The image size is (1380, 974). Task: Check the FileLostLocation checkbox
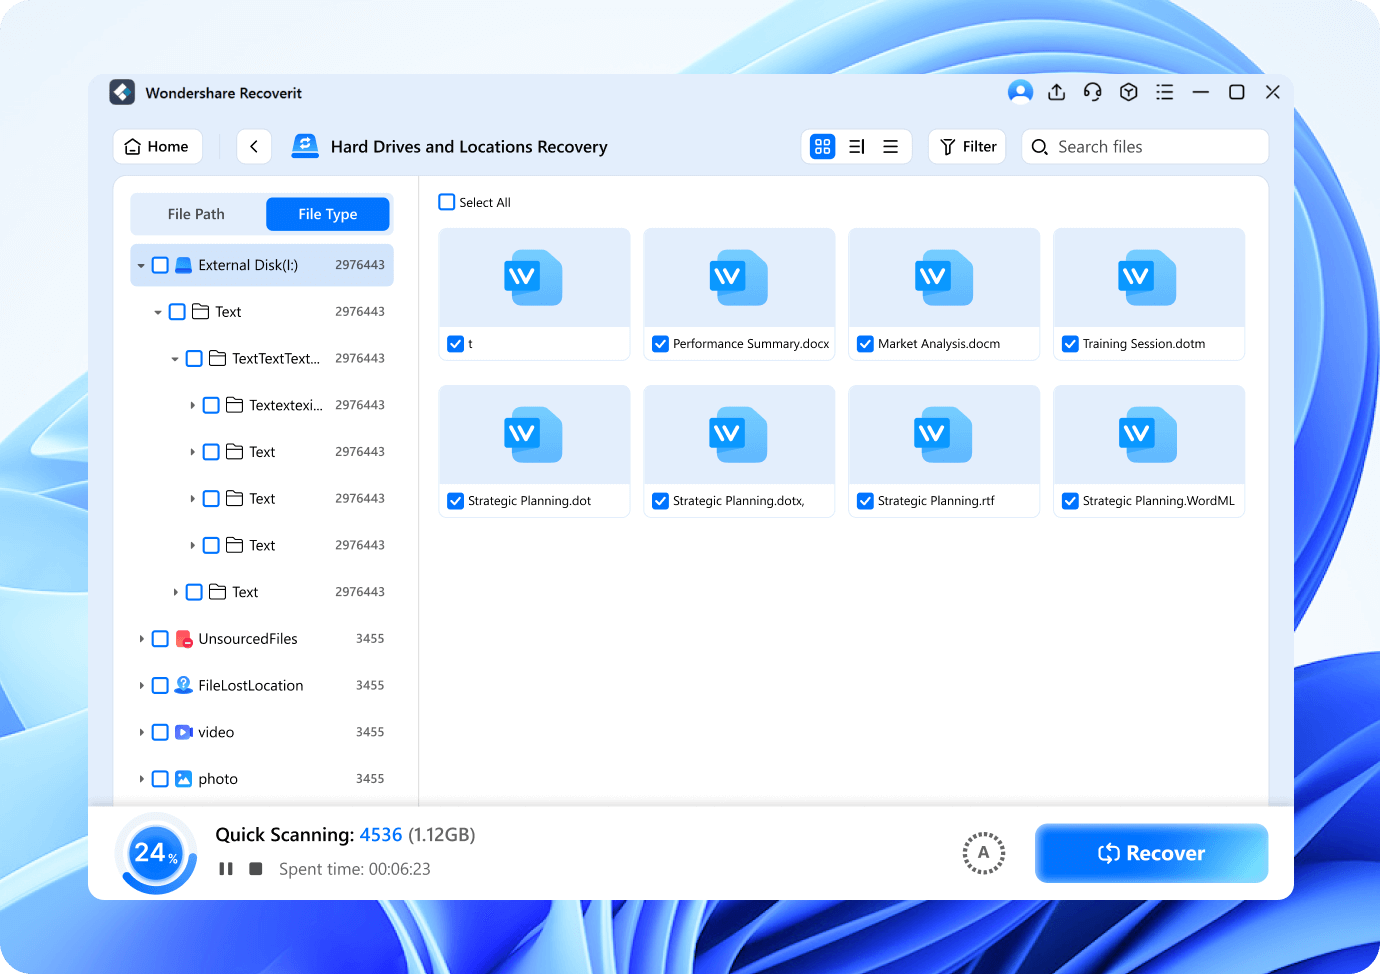tap(160, 685)
